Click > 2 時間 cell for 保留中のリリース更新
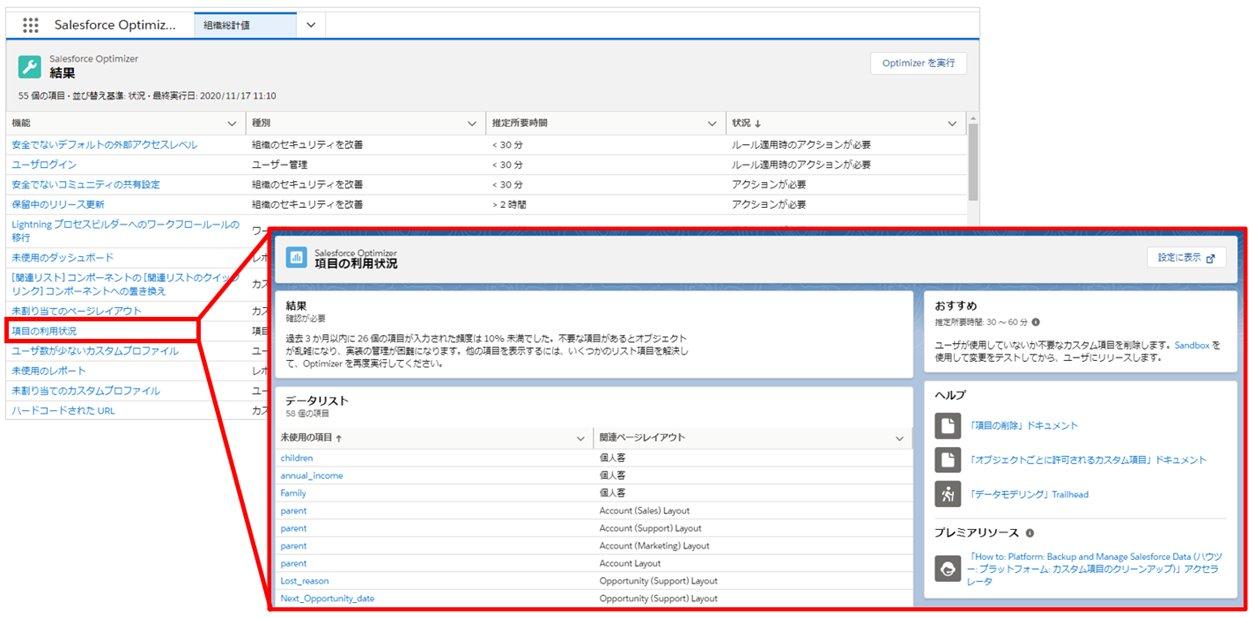 tap(509, 205)
